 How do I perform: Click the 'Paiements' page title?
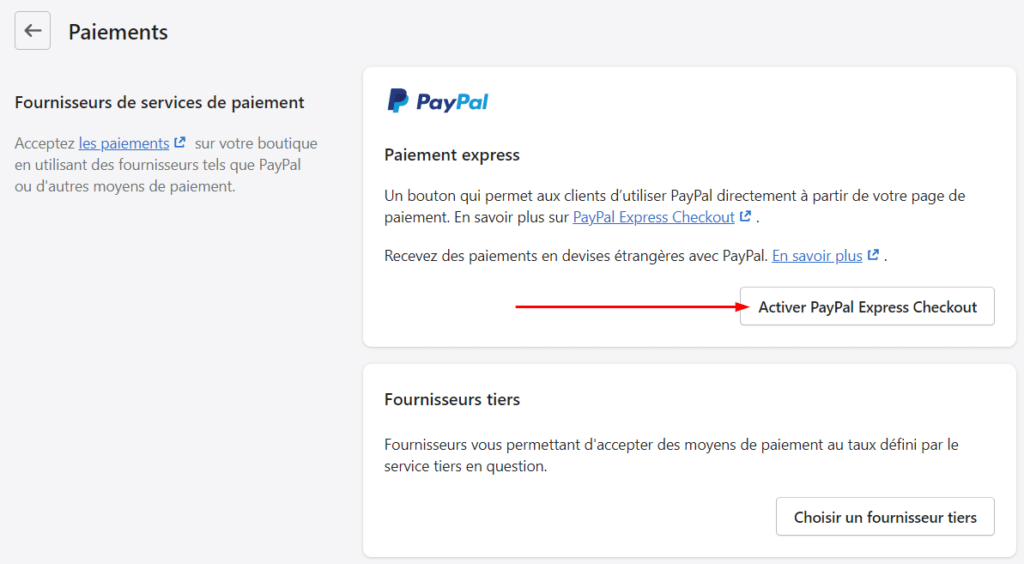point(118,32)
